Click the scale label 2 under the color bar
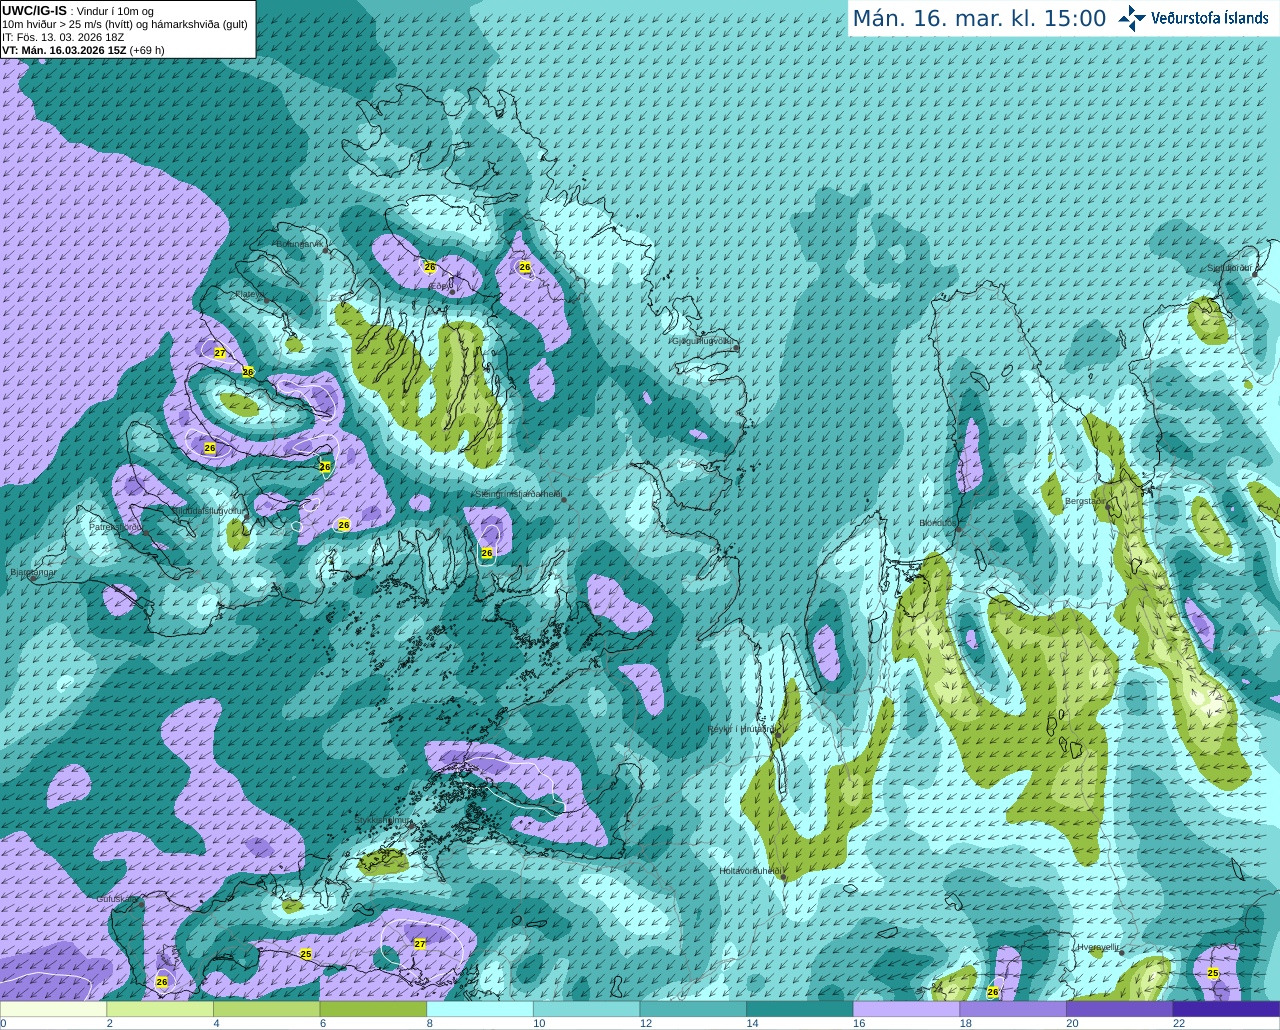This screenshot has height=1030, width=1280. [x=109, y=1023]
